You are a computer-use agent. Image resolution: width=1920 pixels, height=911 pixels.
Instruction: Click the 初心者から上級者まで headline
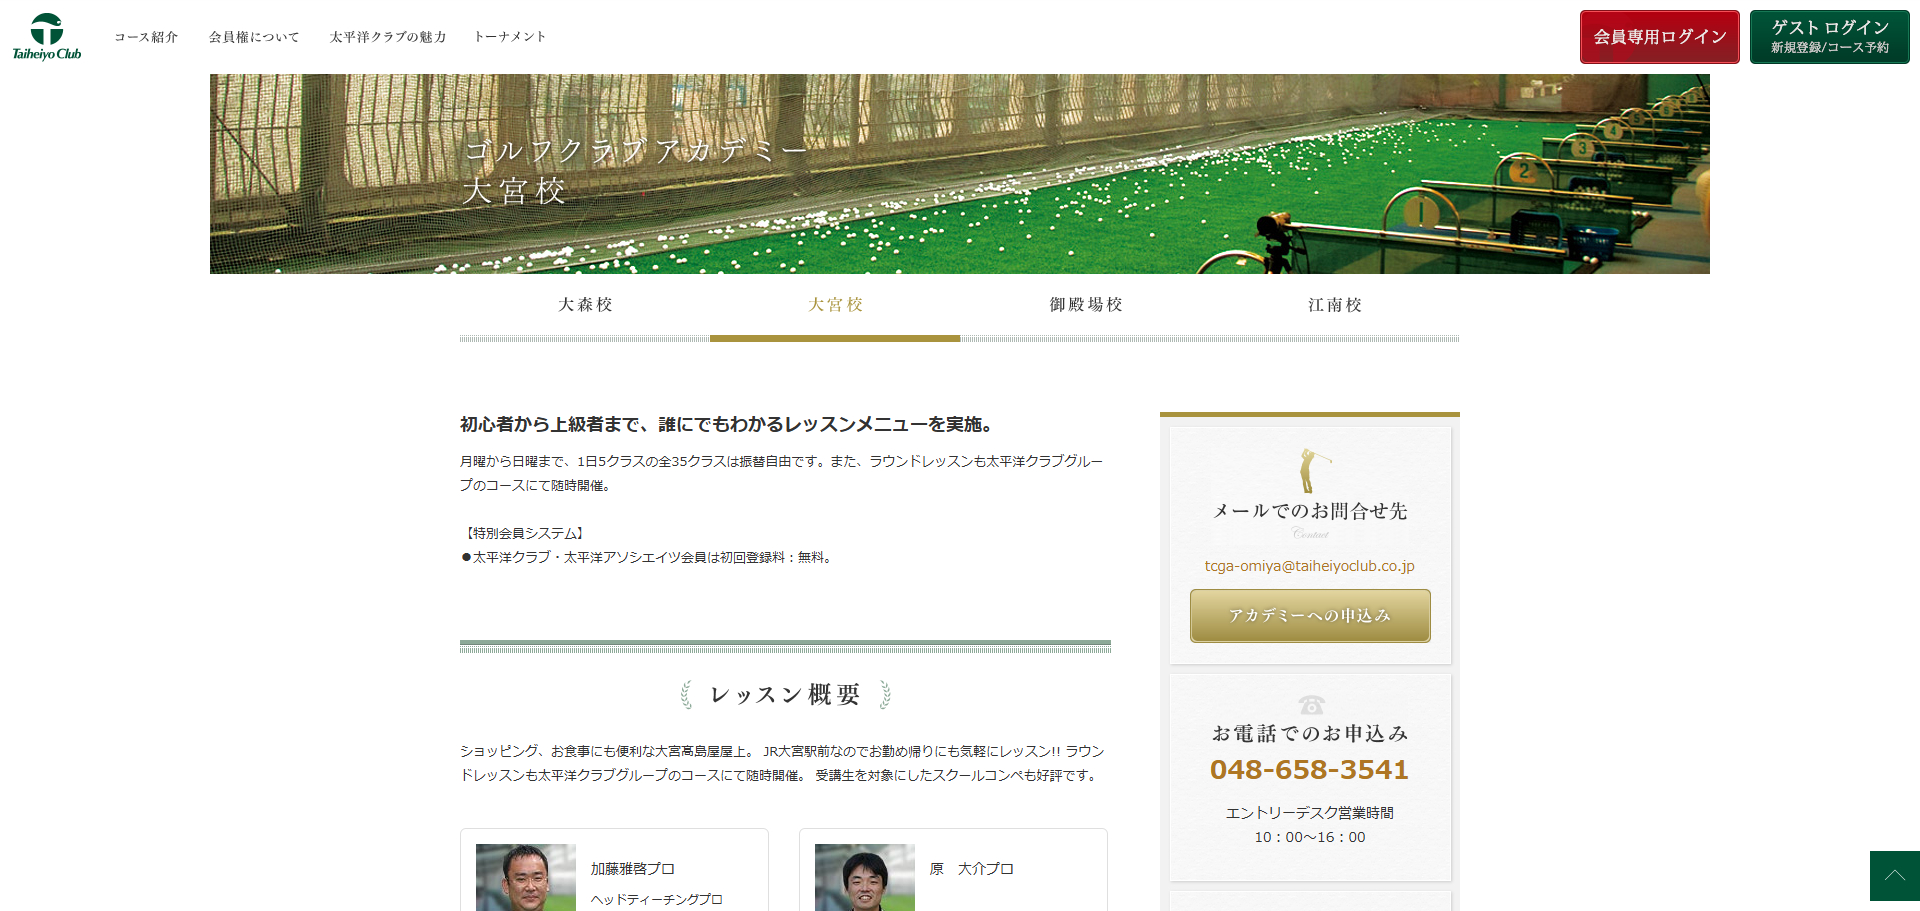(x=727, y=425)
